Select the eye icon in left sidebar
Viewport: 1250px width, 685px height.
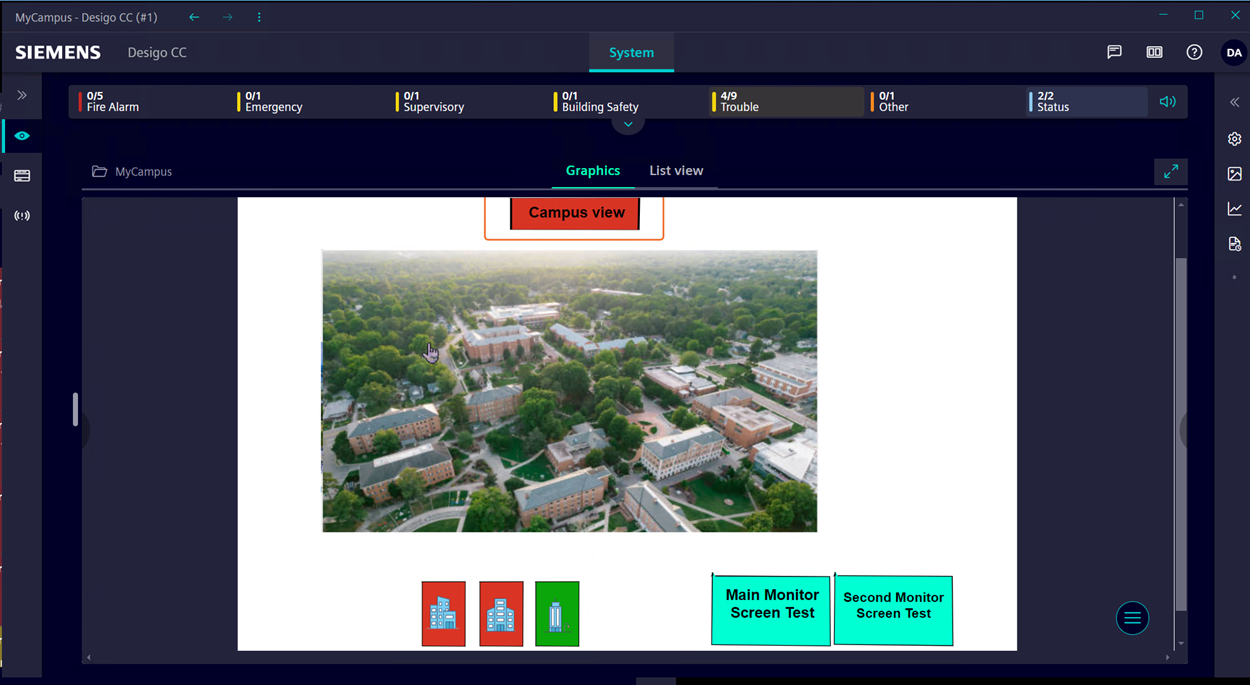pyautogui.click(x=21, y=135)
